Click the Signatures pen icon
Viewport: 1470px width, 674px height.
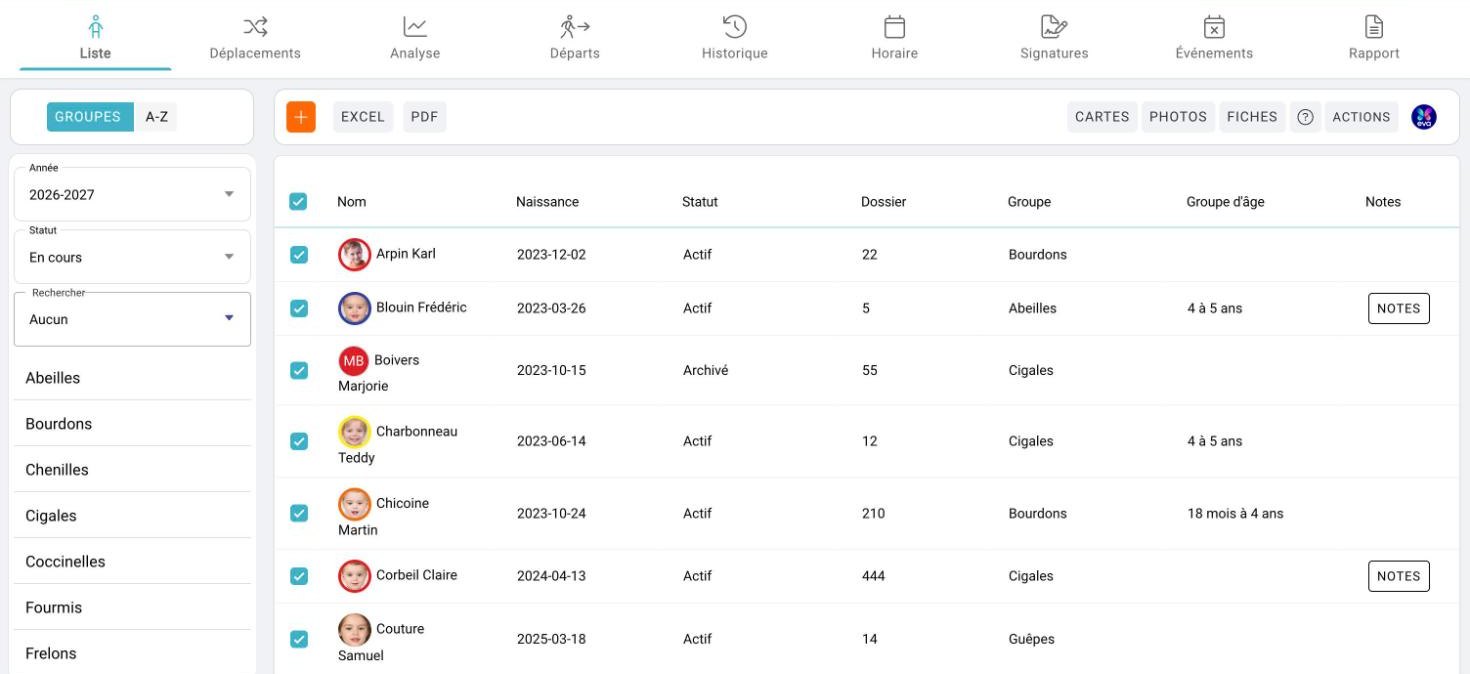point(1054,26)
